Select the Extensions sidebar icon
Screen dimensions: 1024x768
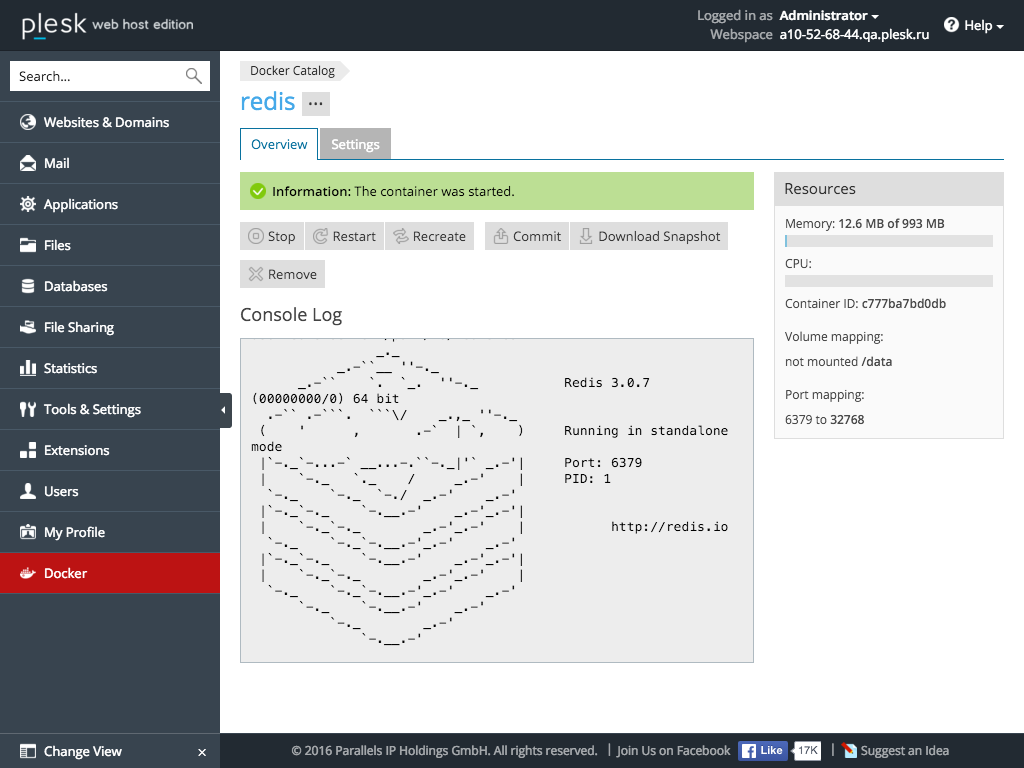(27, 450)
